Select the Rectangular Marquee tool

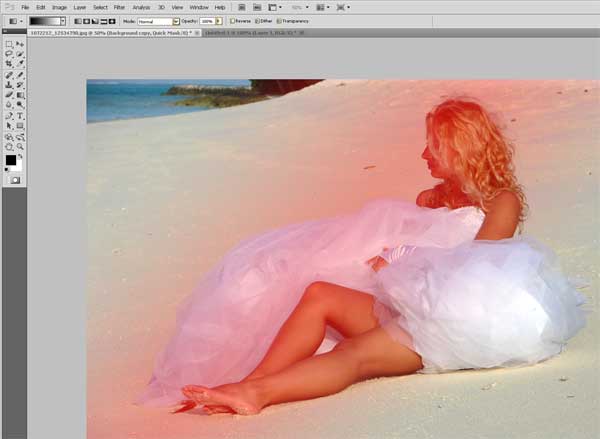tap(9, 44)
